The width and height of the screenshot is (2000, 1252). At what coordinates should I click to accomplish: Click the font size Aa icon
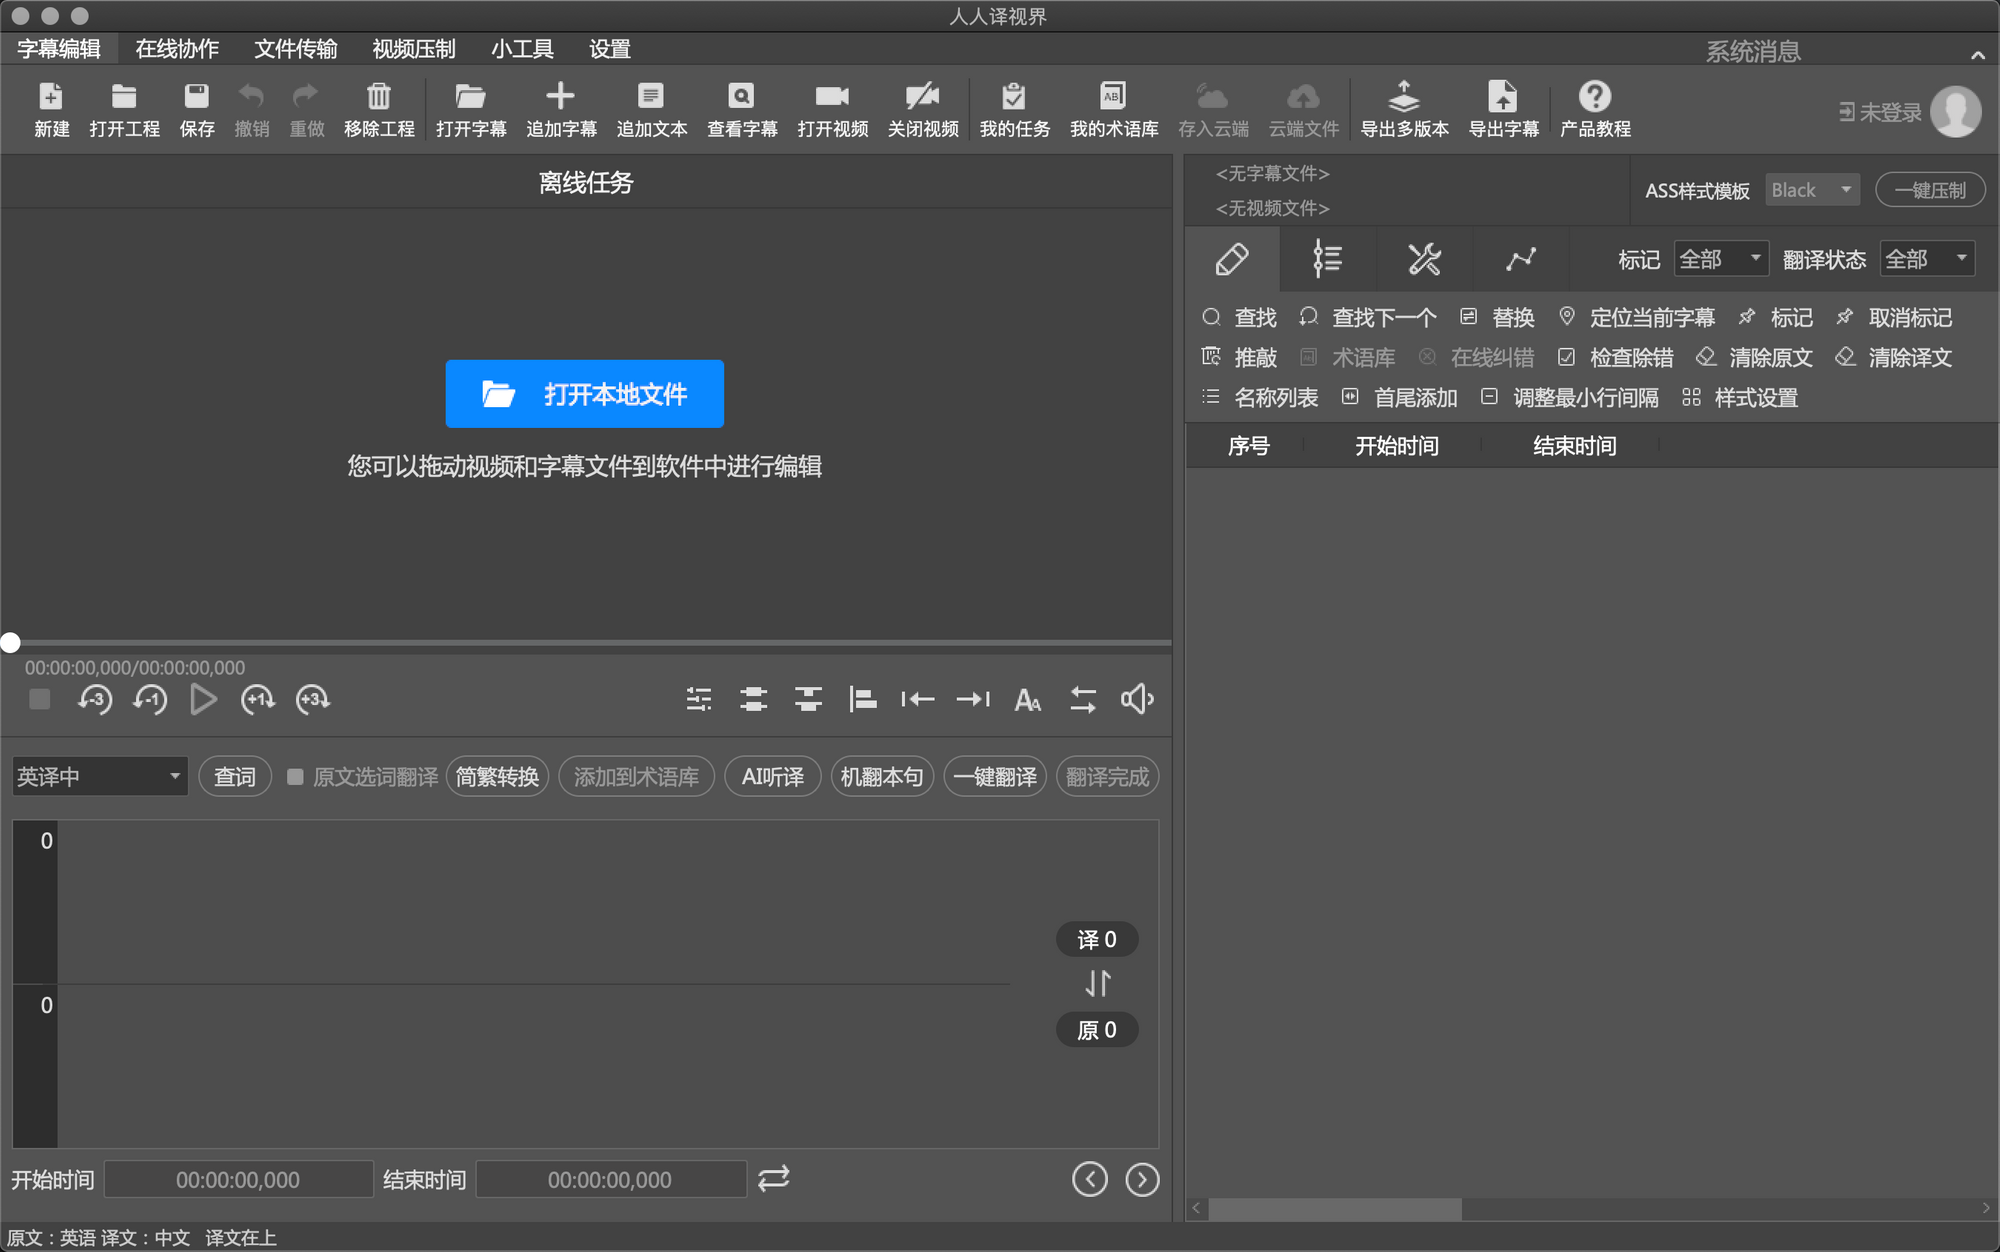[x=1027, y=699]
